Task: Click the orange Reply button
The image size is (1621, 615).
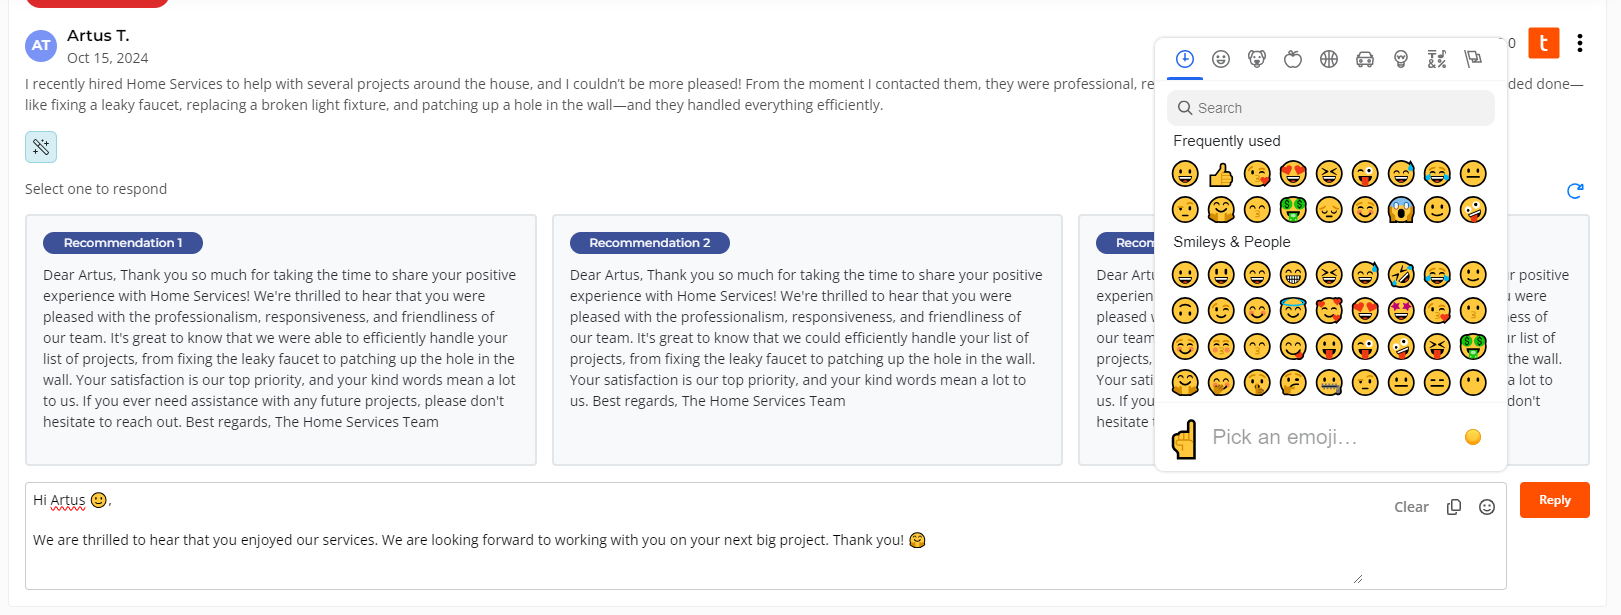Action: tap(1554, 500)
